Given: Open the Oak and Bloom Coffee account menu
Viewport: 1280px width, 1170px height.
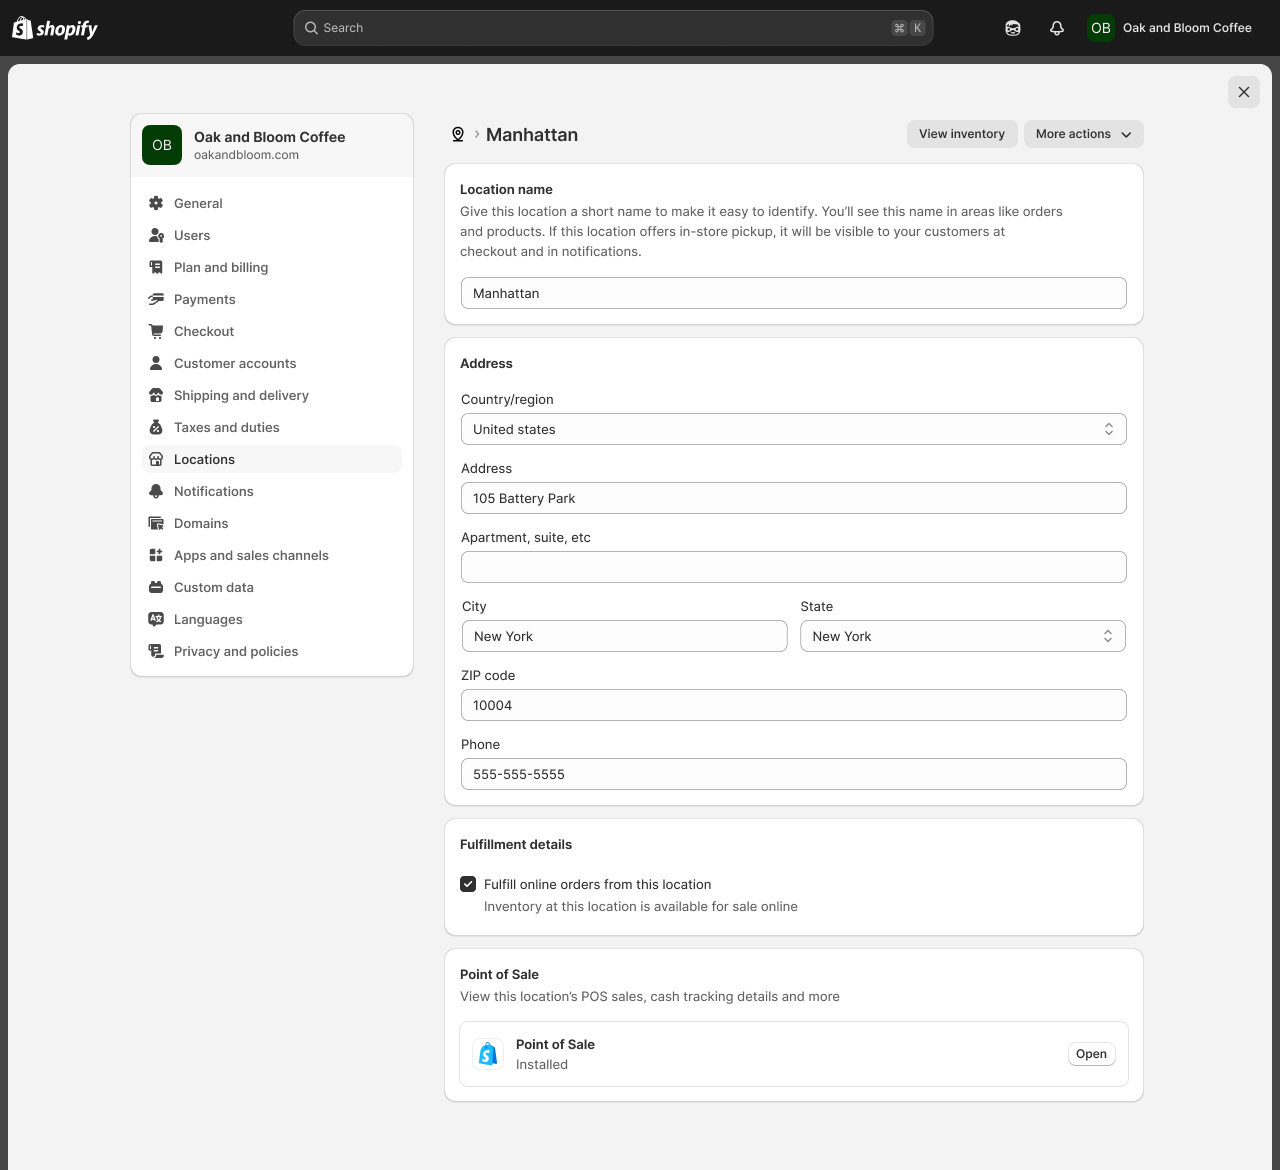Looking at the screenshot, I should click(1170, 28).
